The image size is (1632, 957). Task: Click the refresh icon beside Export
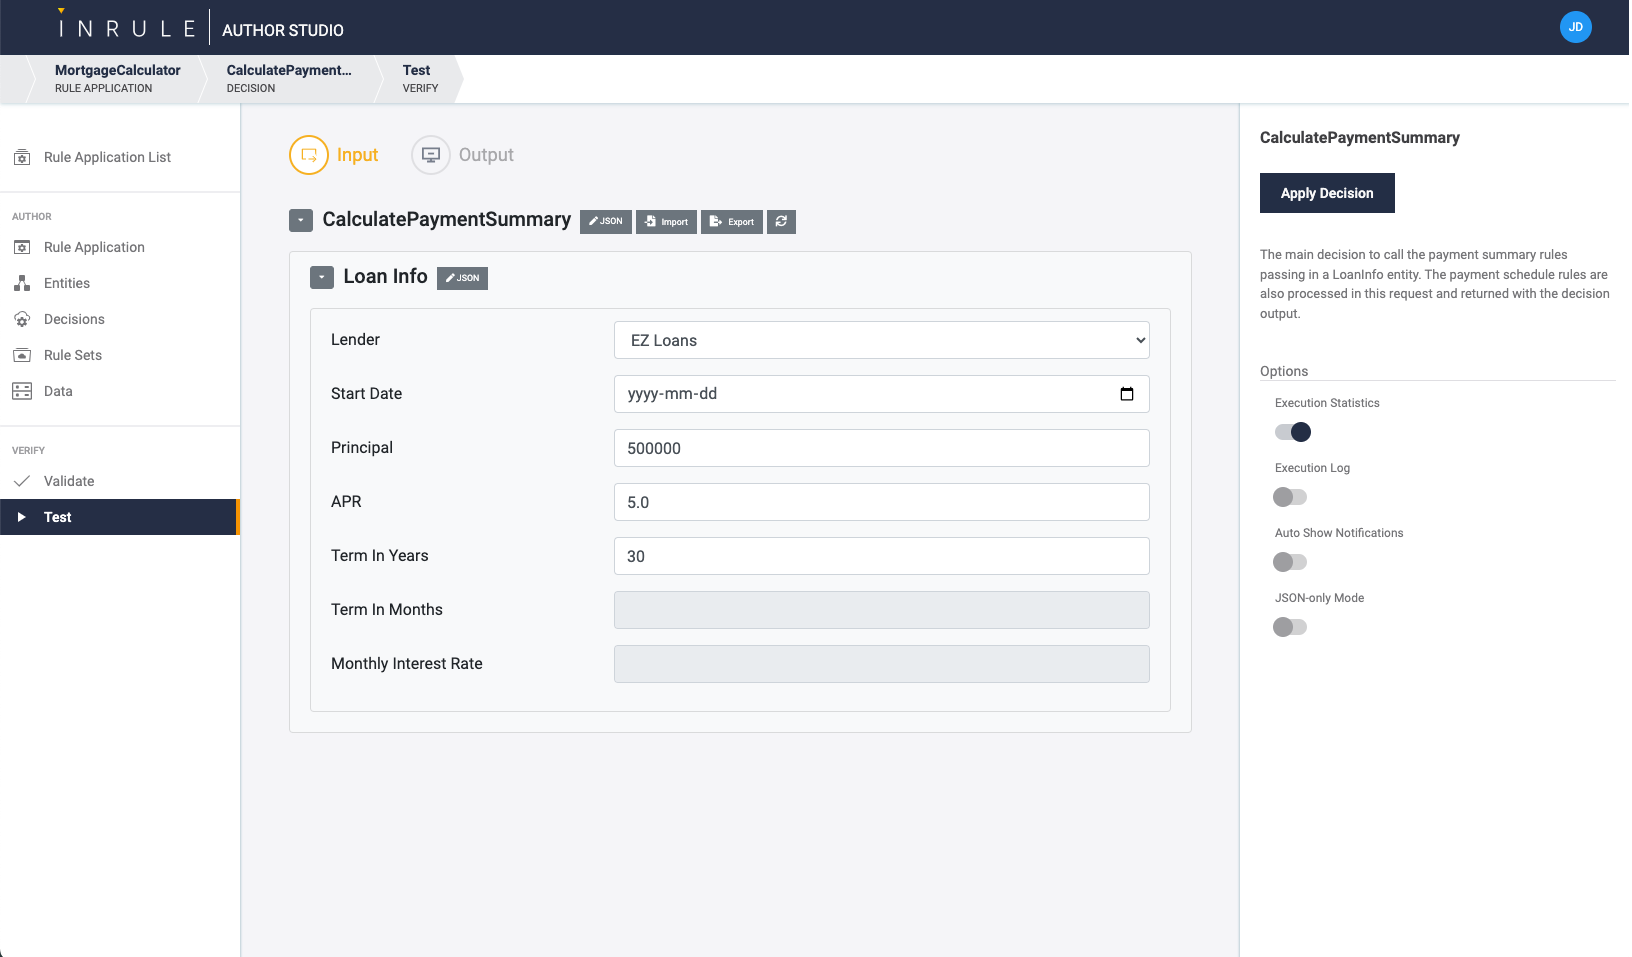pyautogui.click(x=781, y=221)
